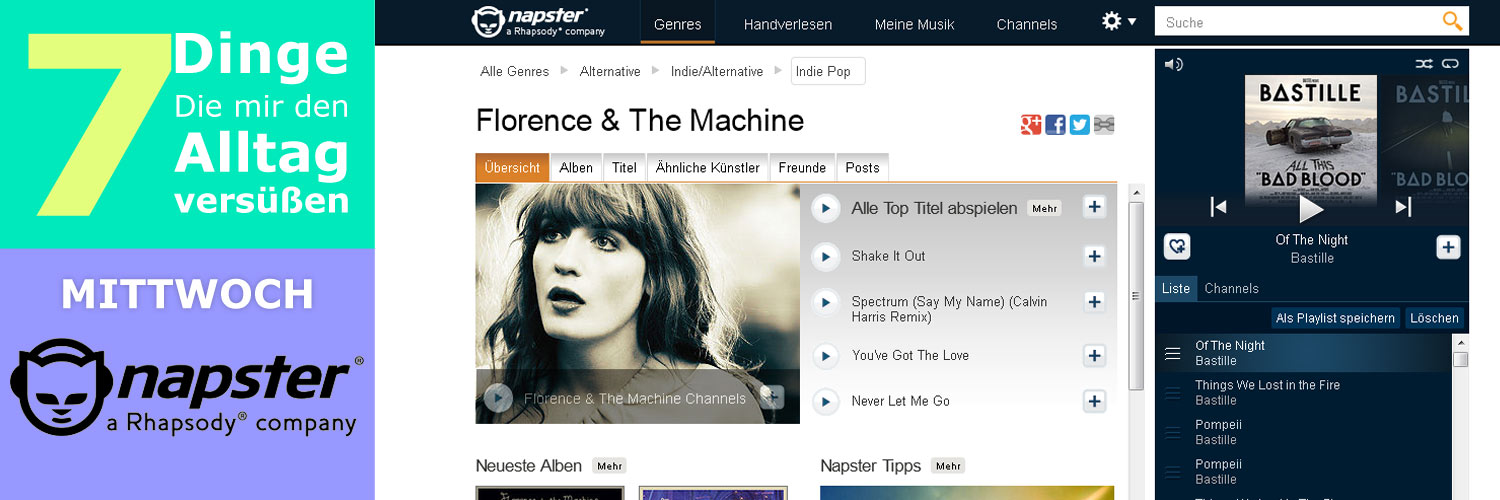Add Spectrum remix to list

click(1095, 302)
